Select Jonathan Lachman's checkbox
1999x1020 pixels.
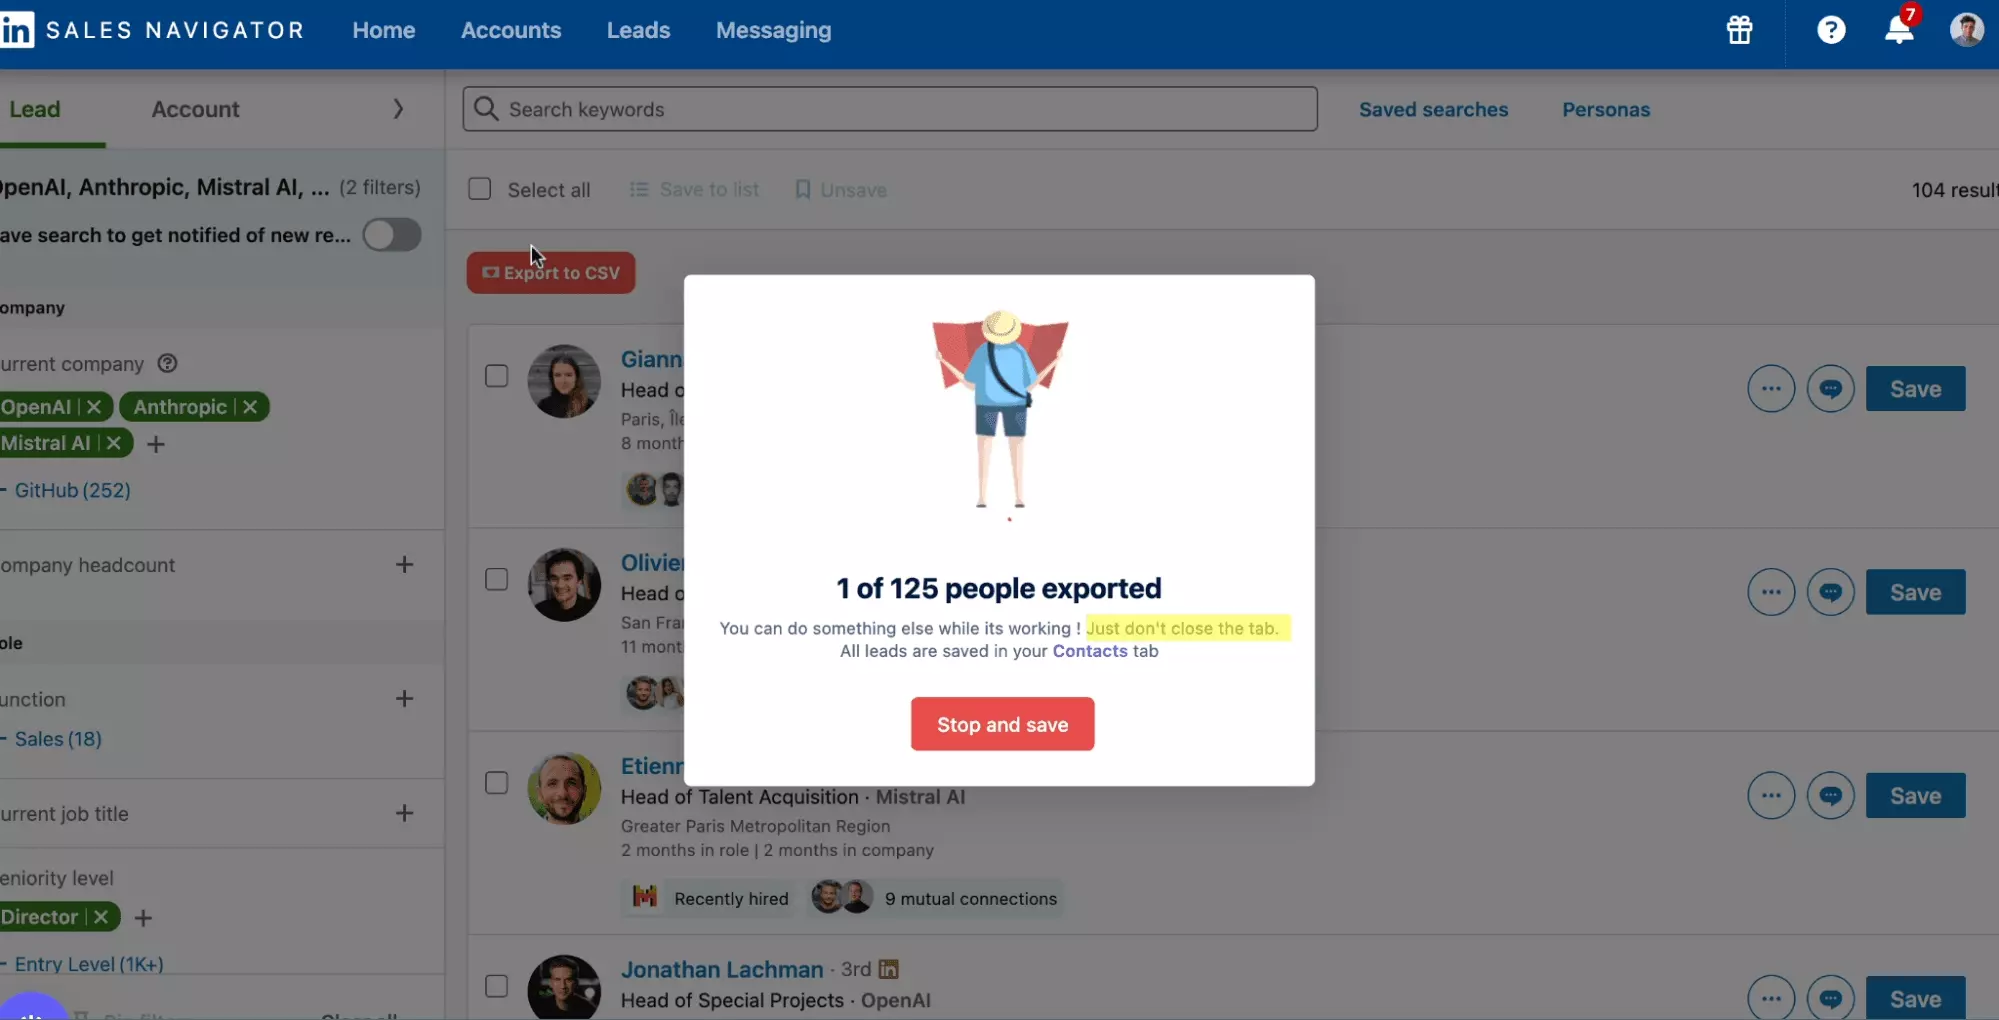(496, 986)
